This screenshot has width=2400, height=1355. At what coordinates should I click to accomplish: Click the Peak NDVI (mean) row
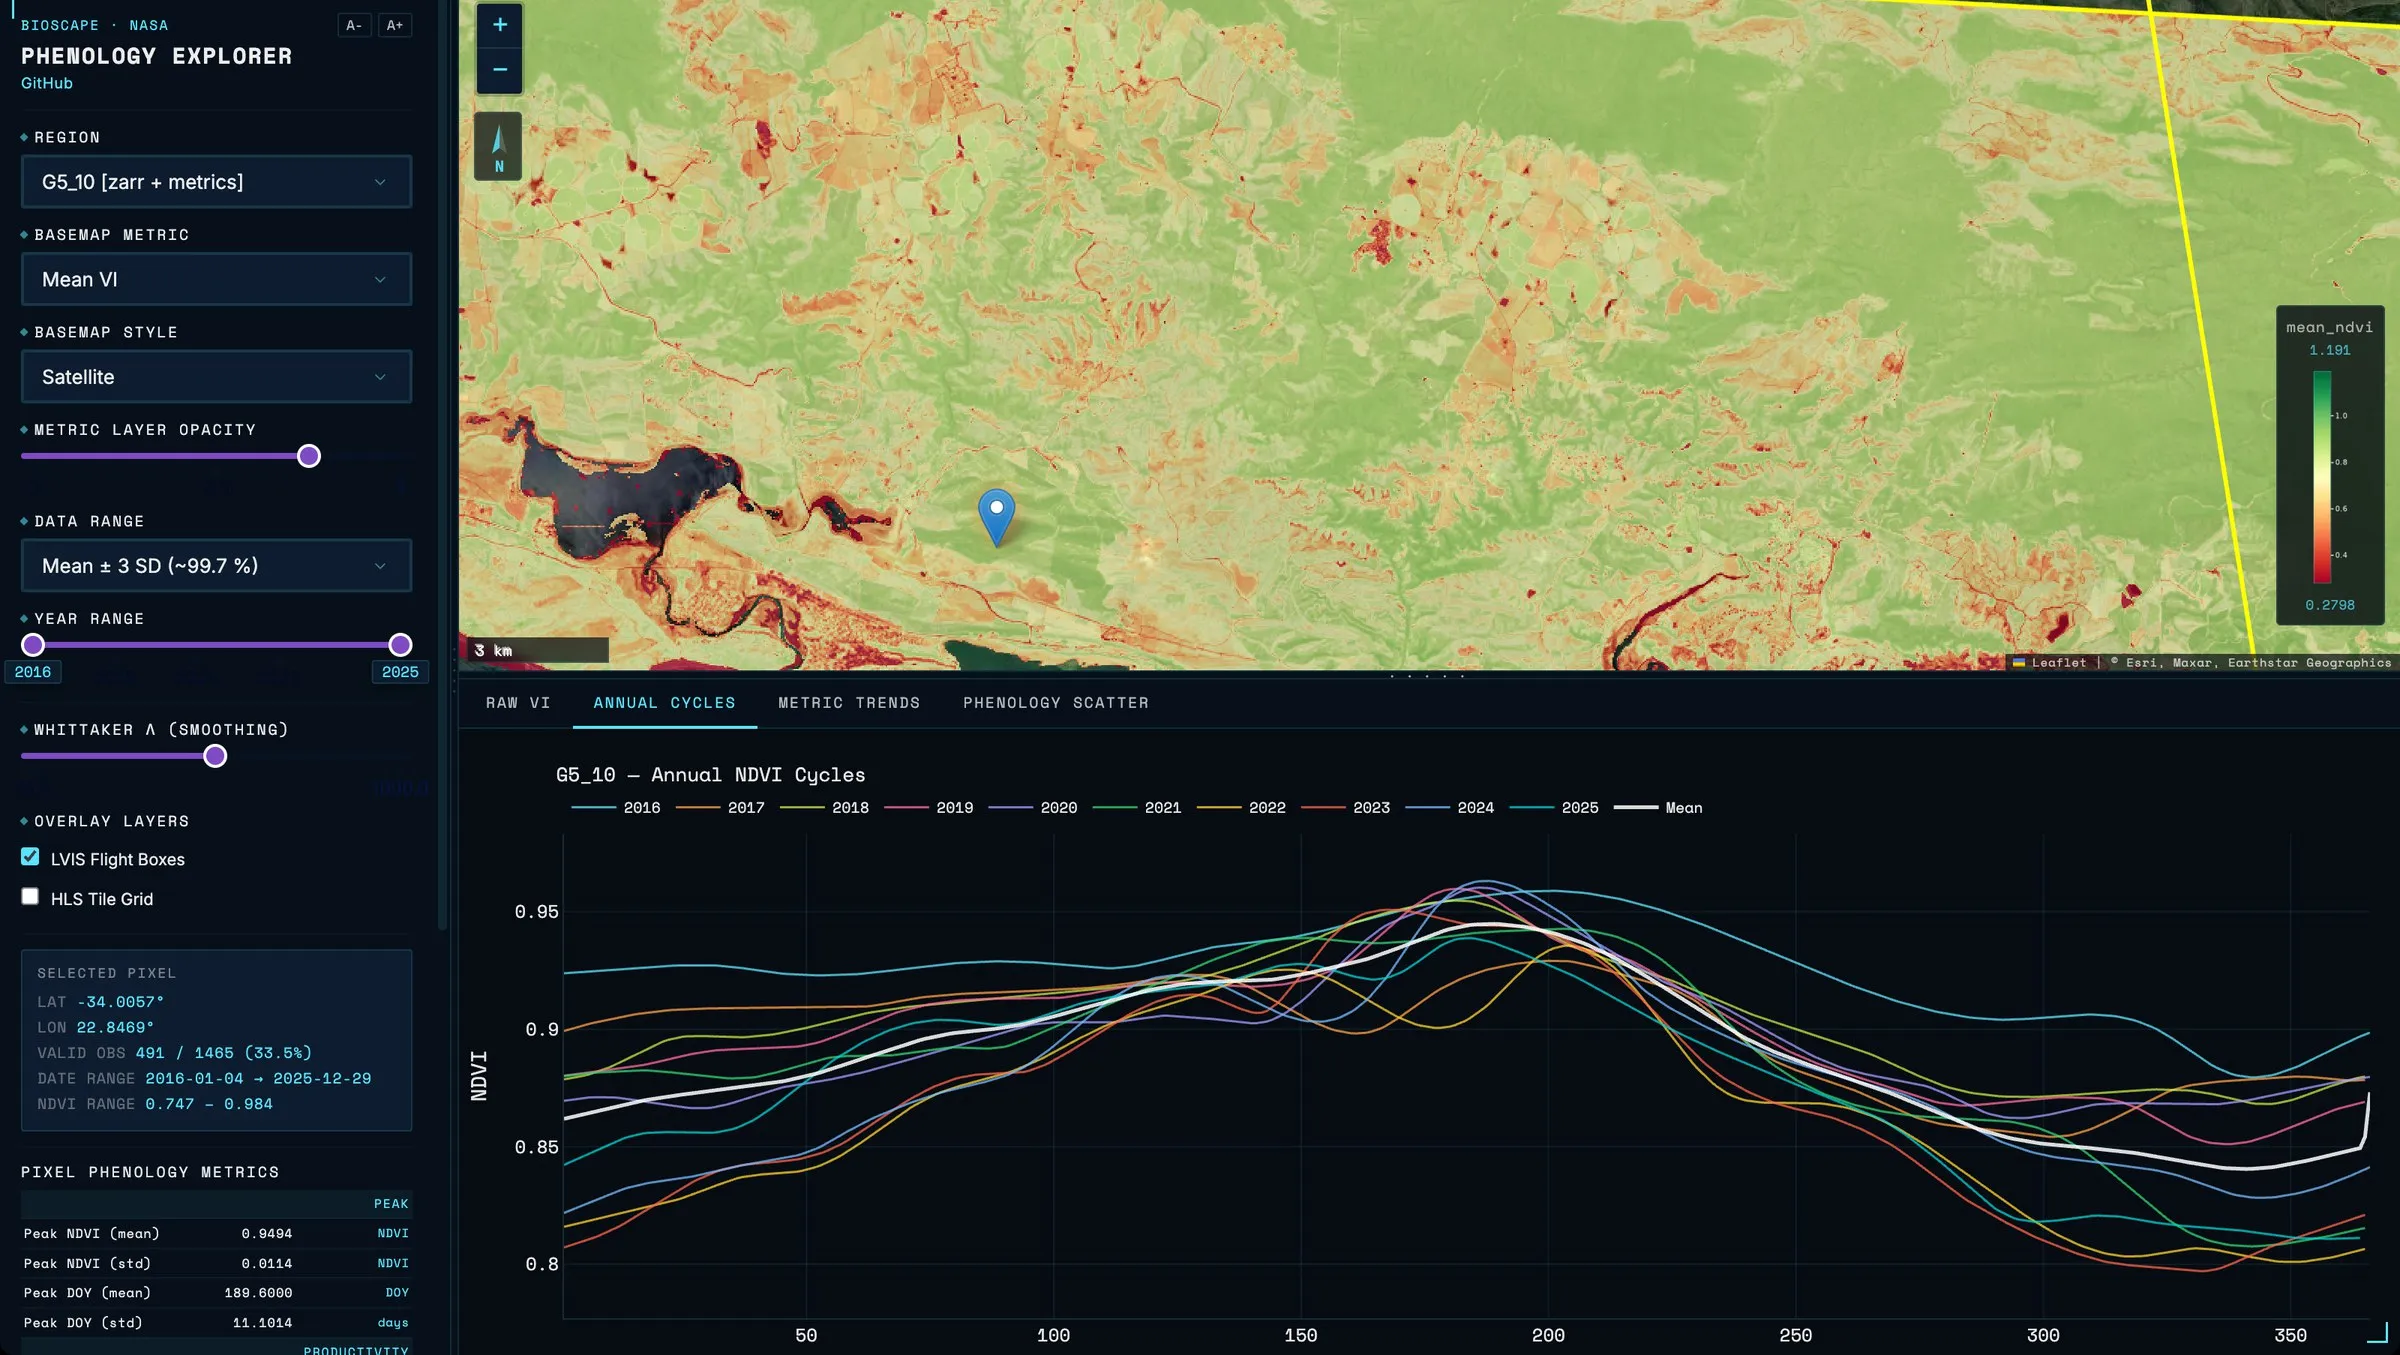click(216, 1233)
